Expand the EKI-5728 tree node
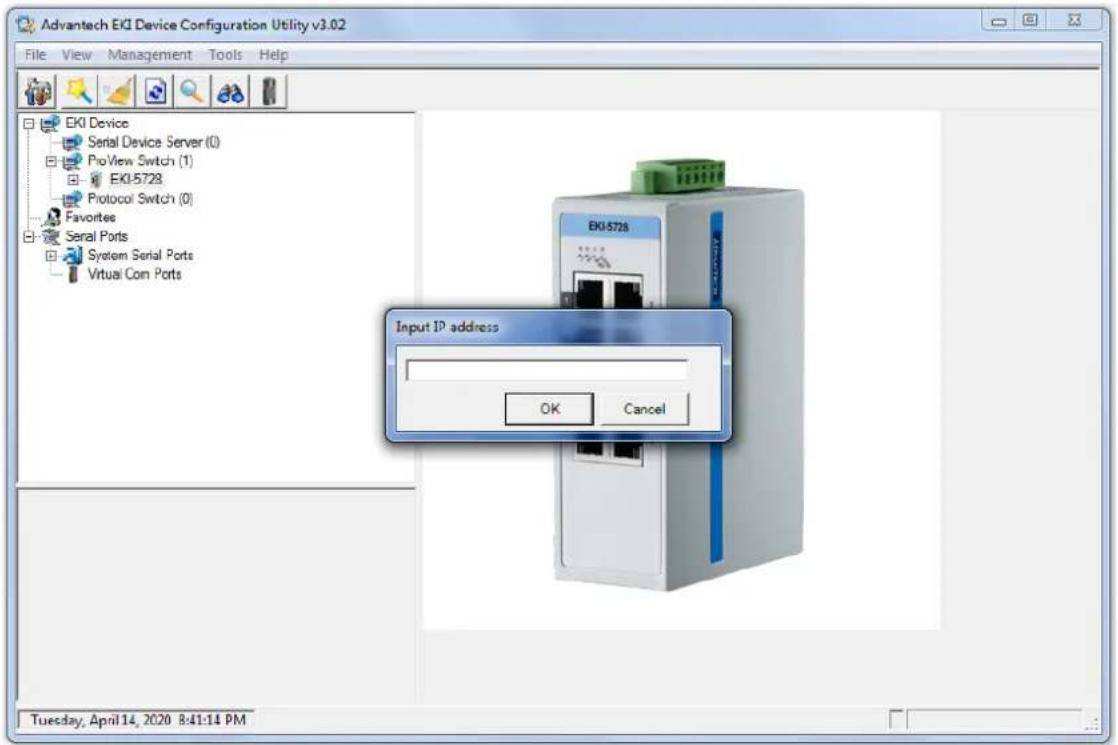1118x745 pixels. click(x=73, y=180)
